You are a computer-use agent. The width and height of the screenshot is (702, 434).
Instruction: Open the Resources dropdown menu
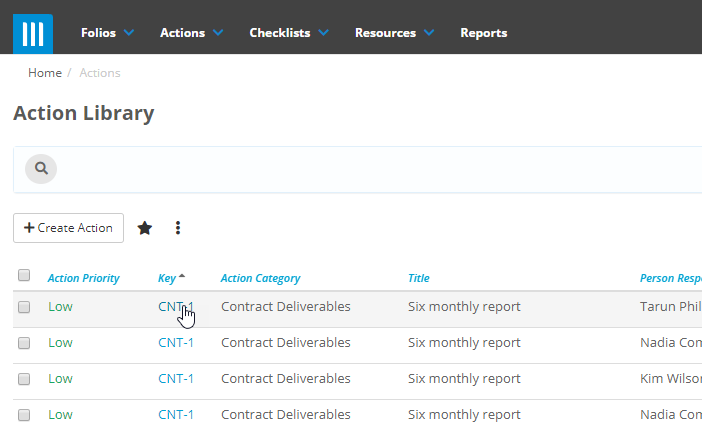pyautogui.click(x=394, y=33)
